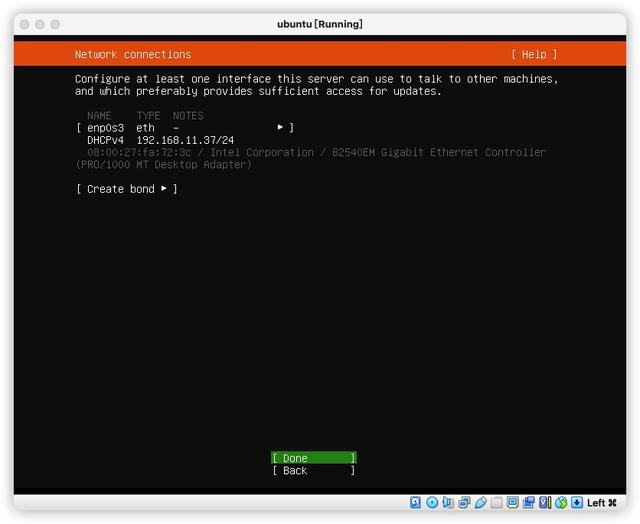Click the ubuntu [Running] window title
This screenshot has height=524, width=640.
[320, 24]
